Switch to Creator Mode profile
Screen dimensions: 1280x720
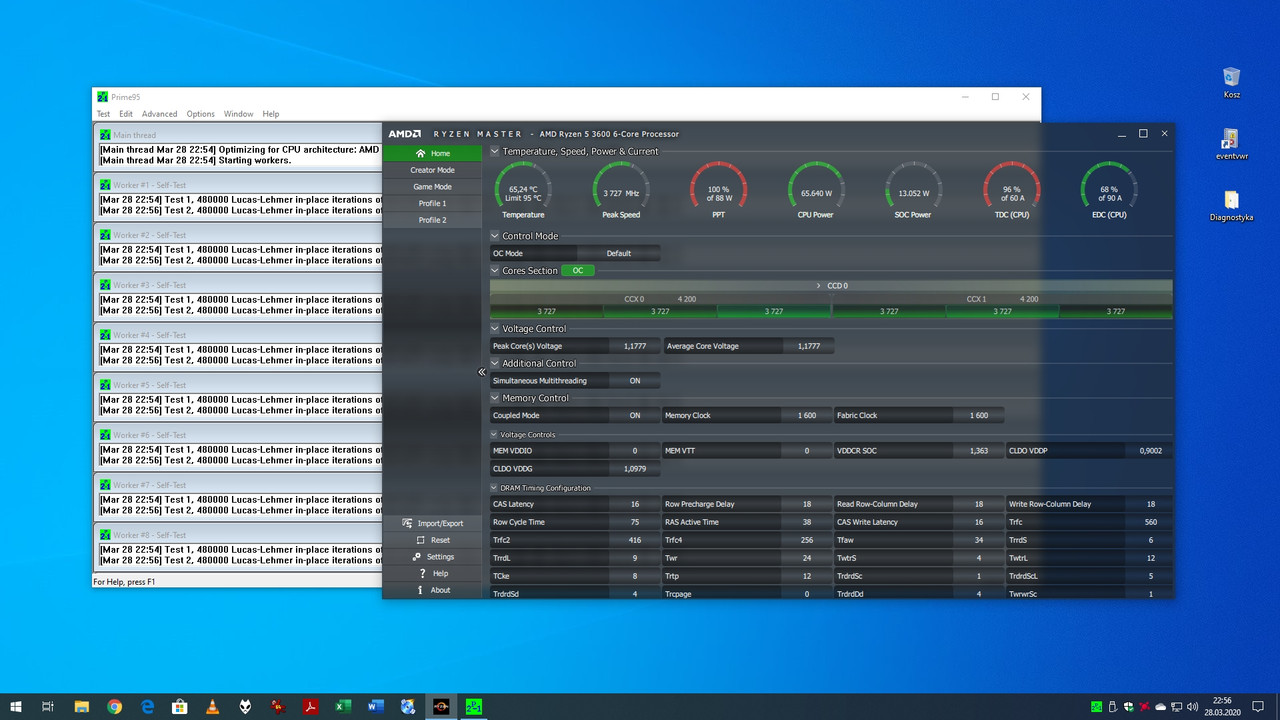click(x=432, y=170)
